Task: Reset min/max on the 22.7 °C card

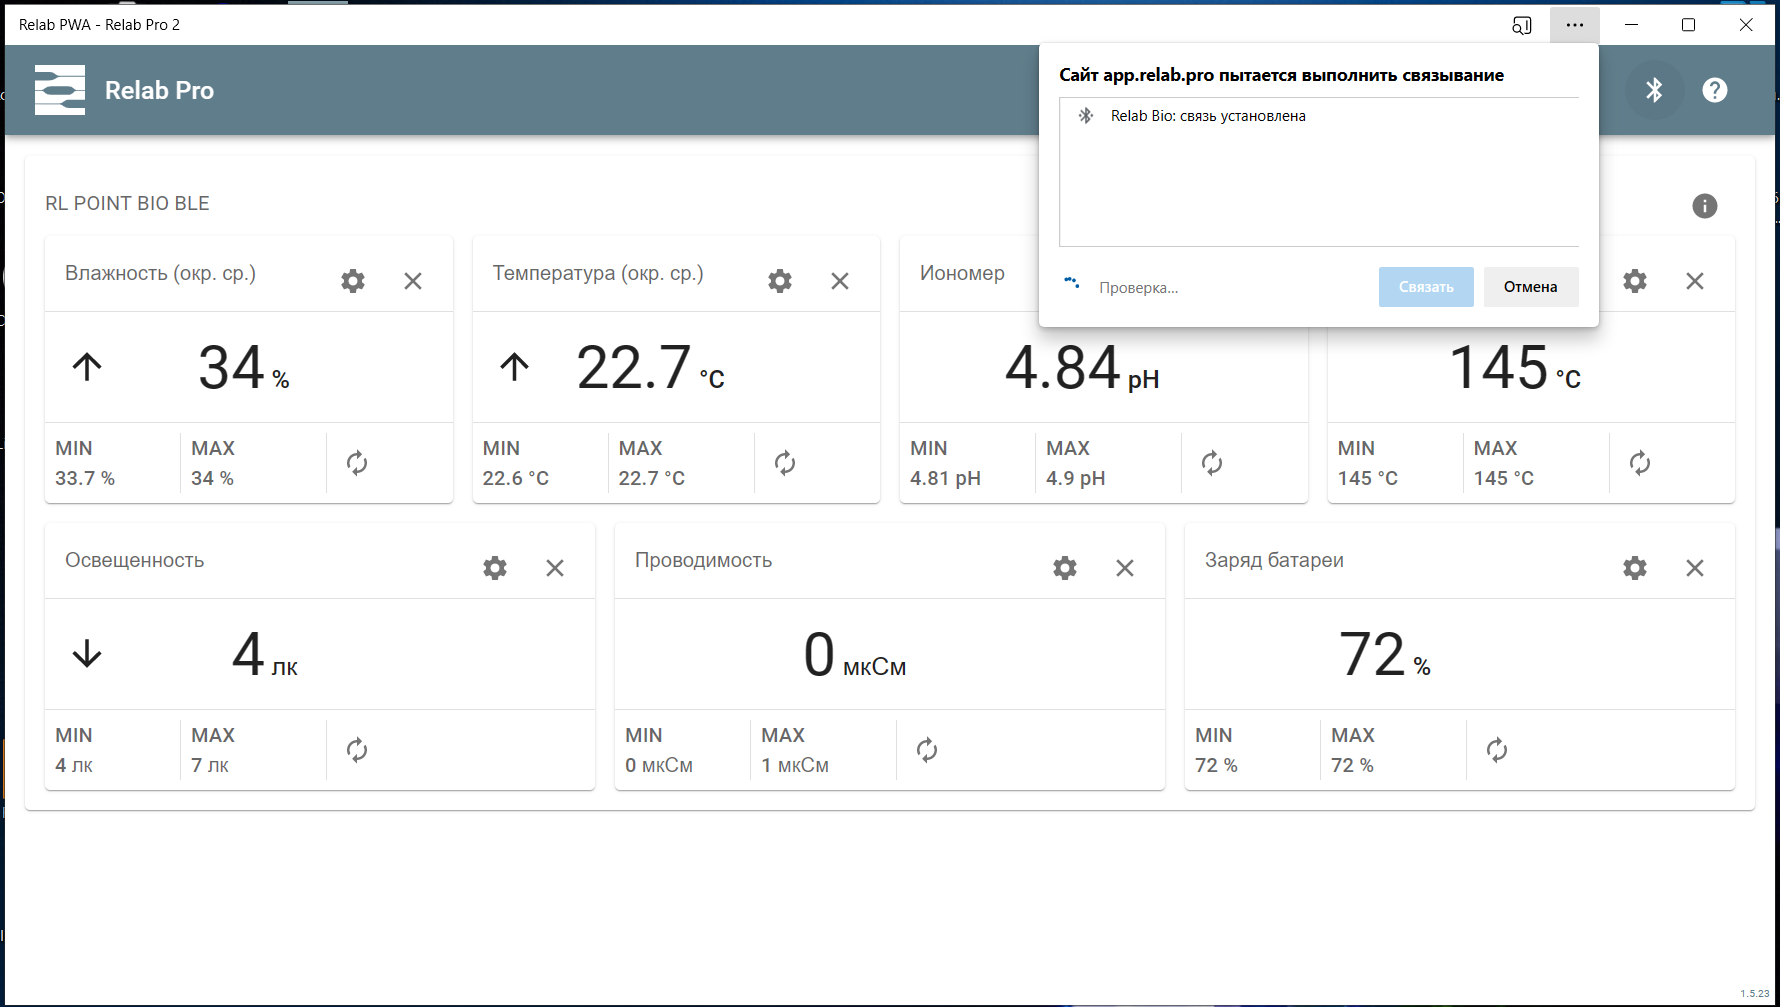Action: coord(785,463)
